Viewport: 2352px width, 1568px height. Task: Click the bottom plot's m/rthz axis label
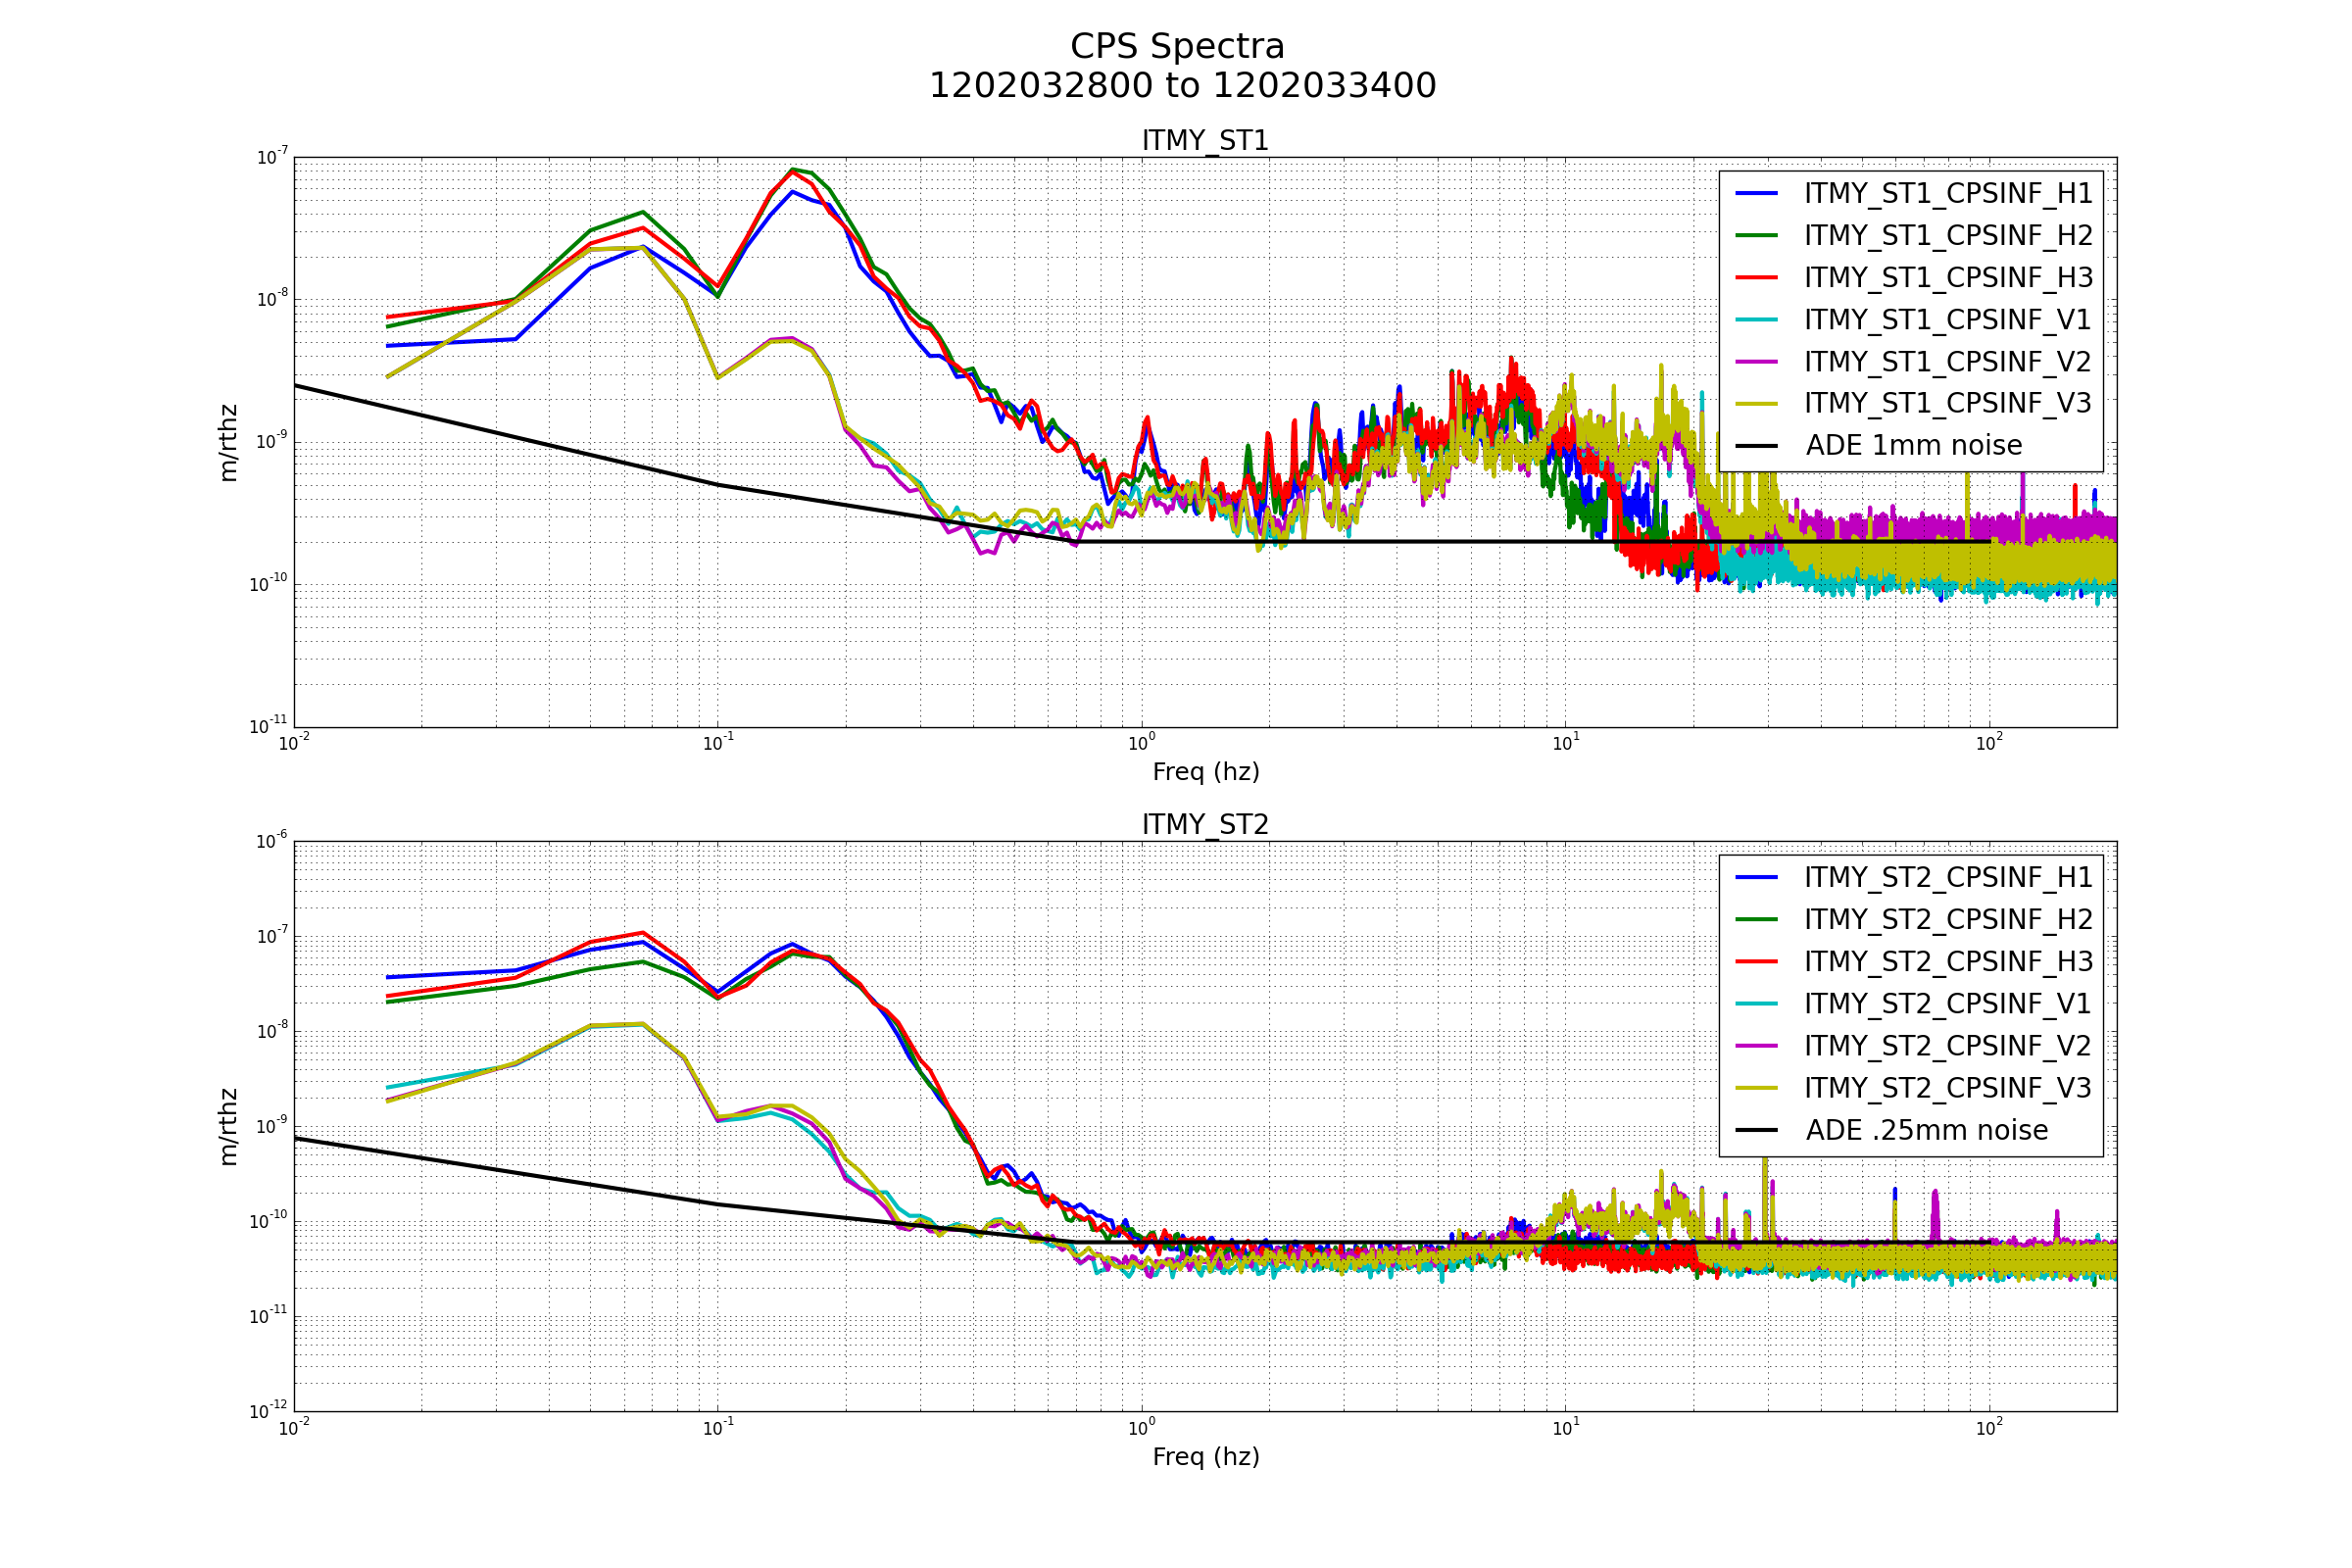(x=229, y=1127)
